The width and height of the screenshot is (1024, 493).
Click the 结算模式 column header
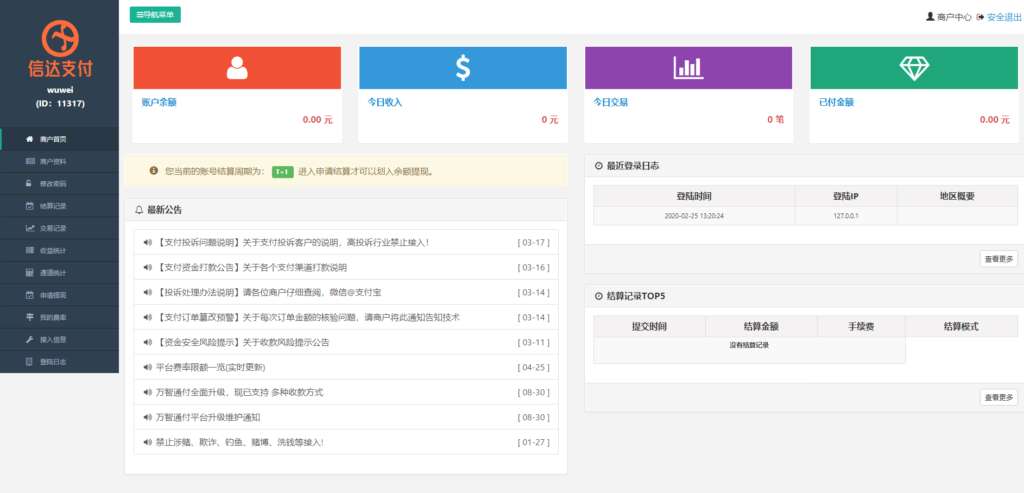point(961,326)
